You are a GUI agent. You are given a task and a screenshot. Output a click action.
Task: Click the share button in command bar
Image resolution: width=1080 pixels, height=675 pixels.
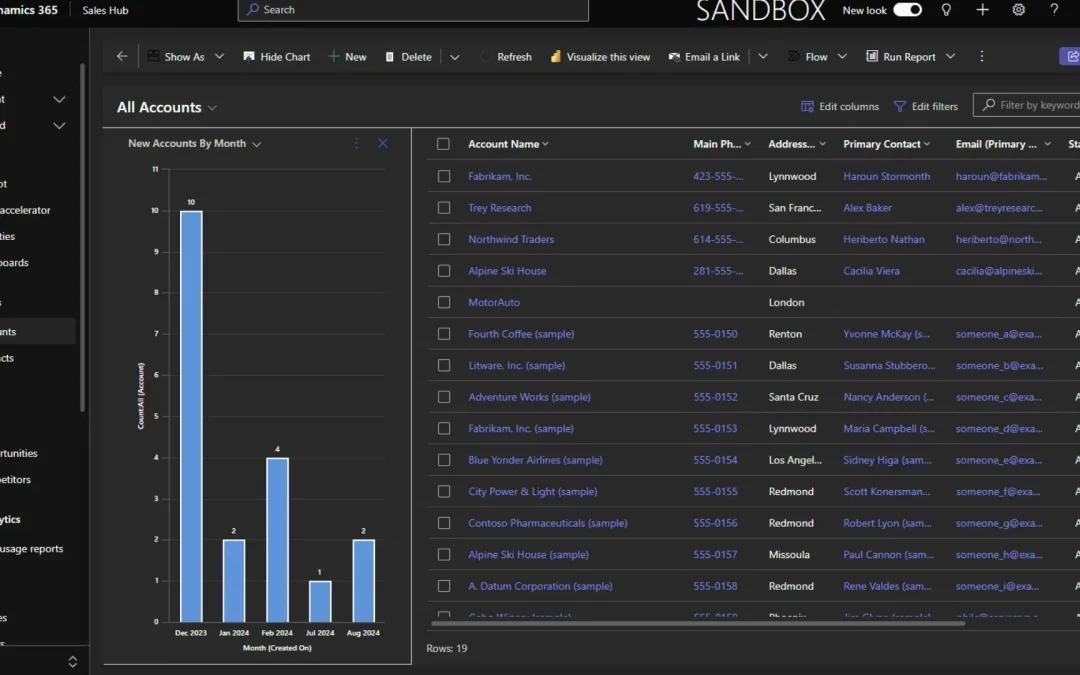point(1071,56)
